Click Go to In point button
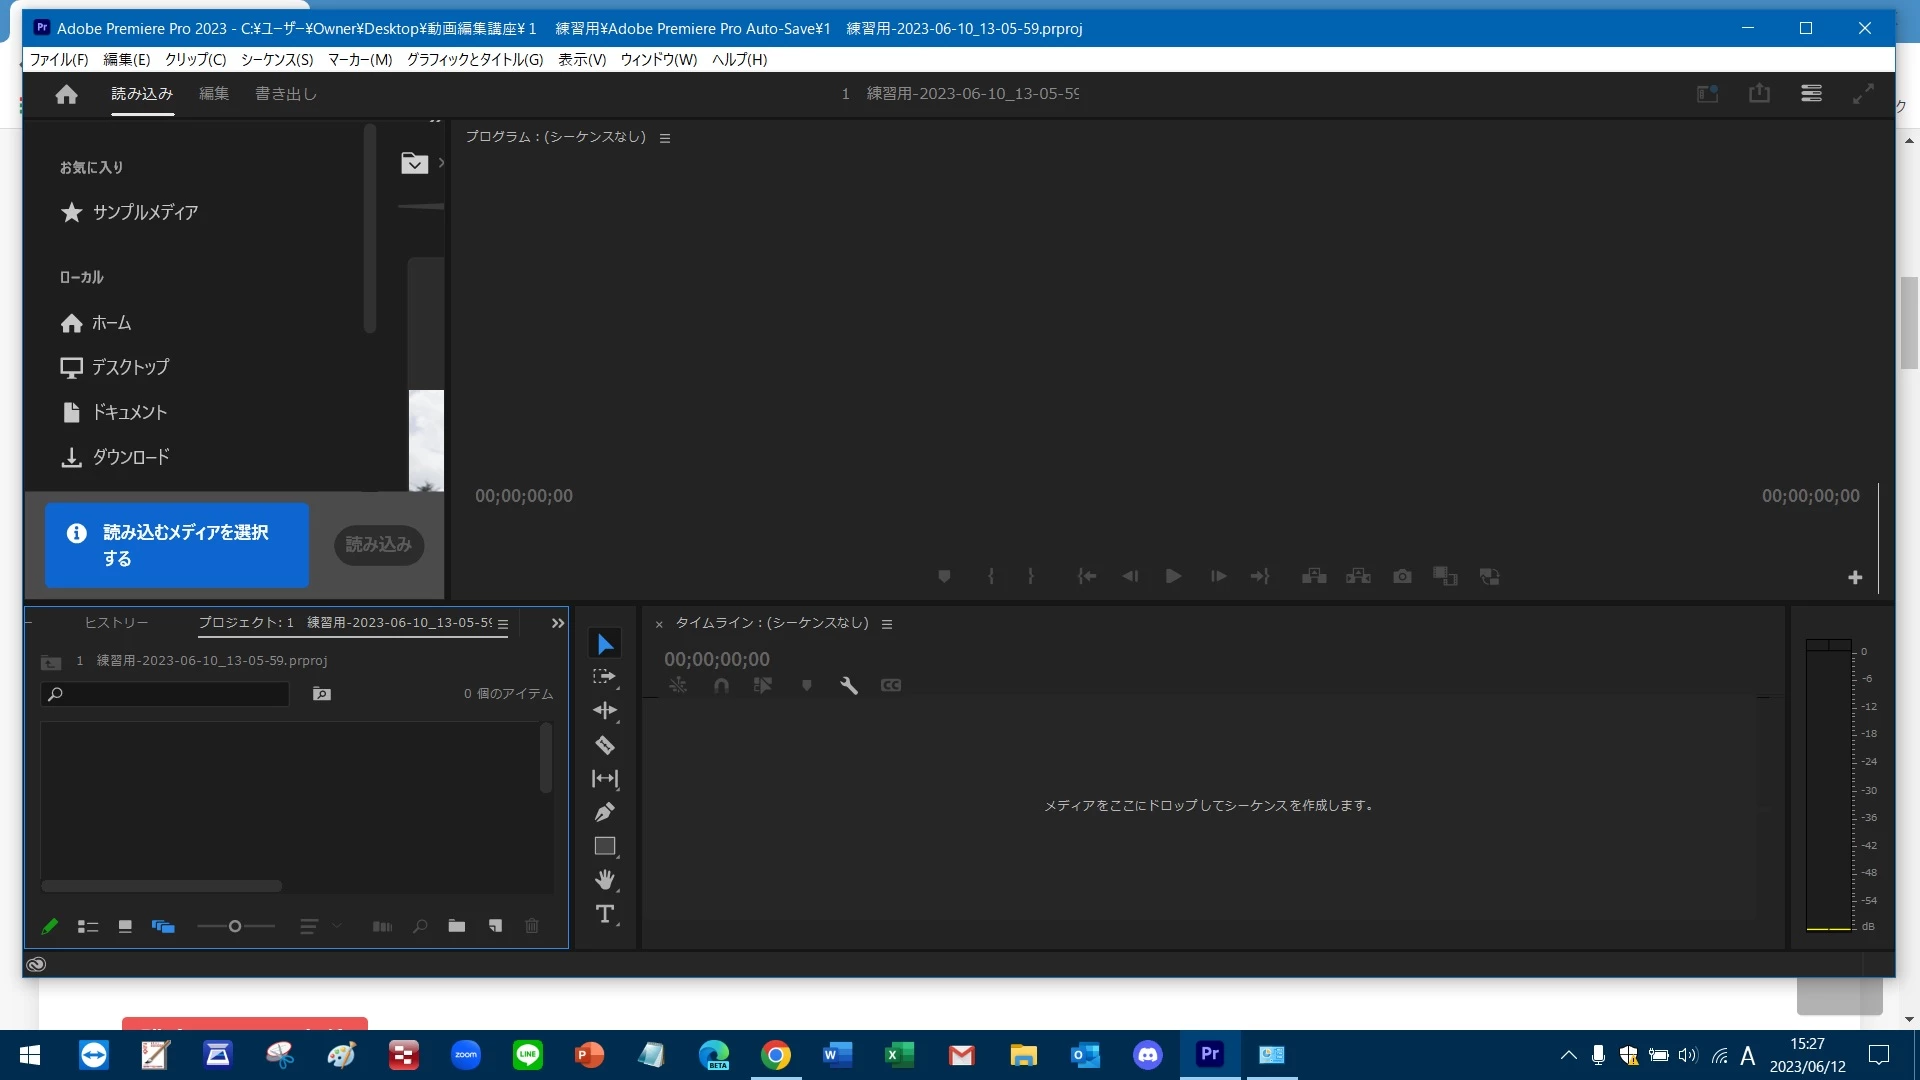This screenshot has height=1080, width=1920. (x=1087, y=576)
